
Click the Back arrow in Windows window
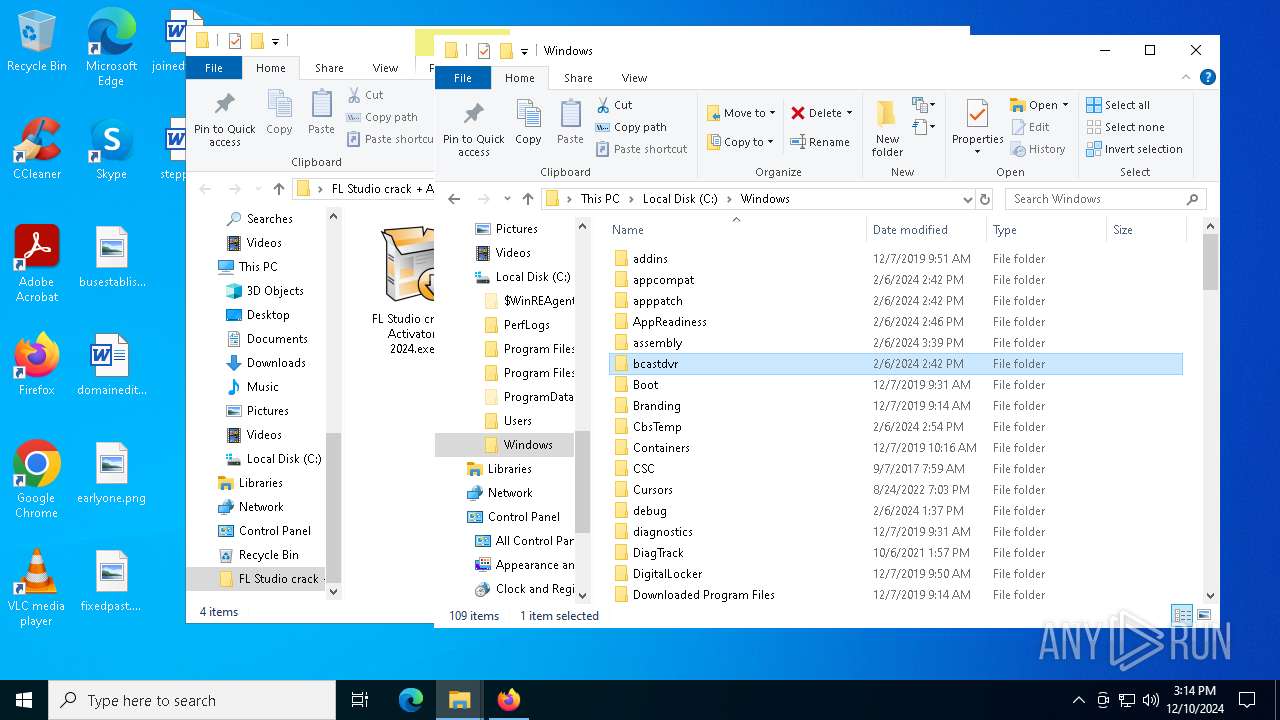(x=454, y=199)
